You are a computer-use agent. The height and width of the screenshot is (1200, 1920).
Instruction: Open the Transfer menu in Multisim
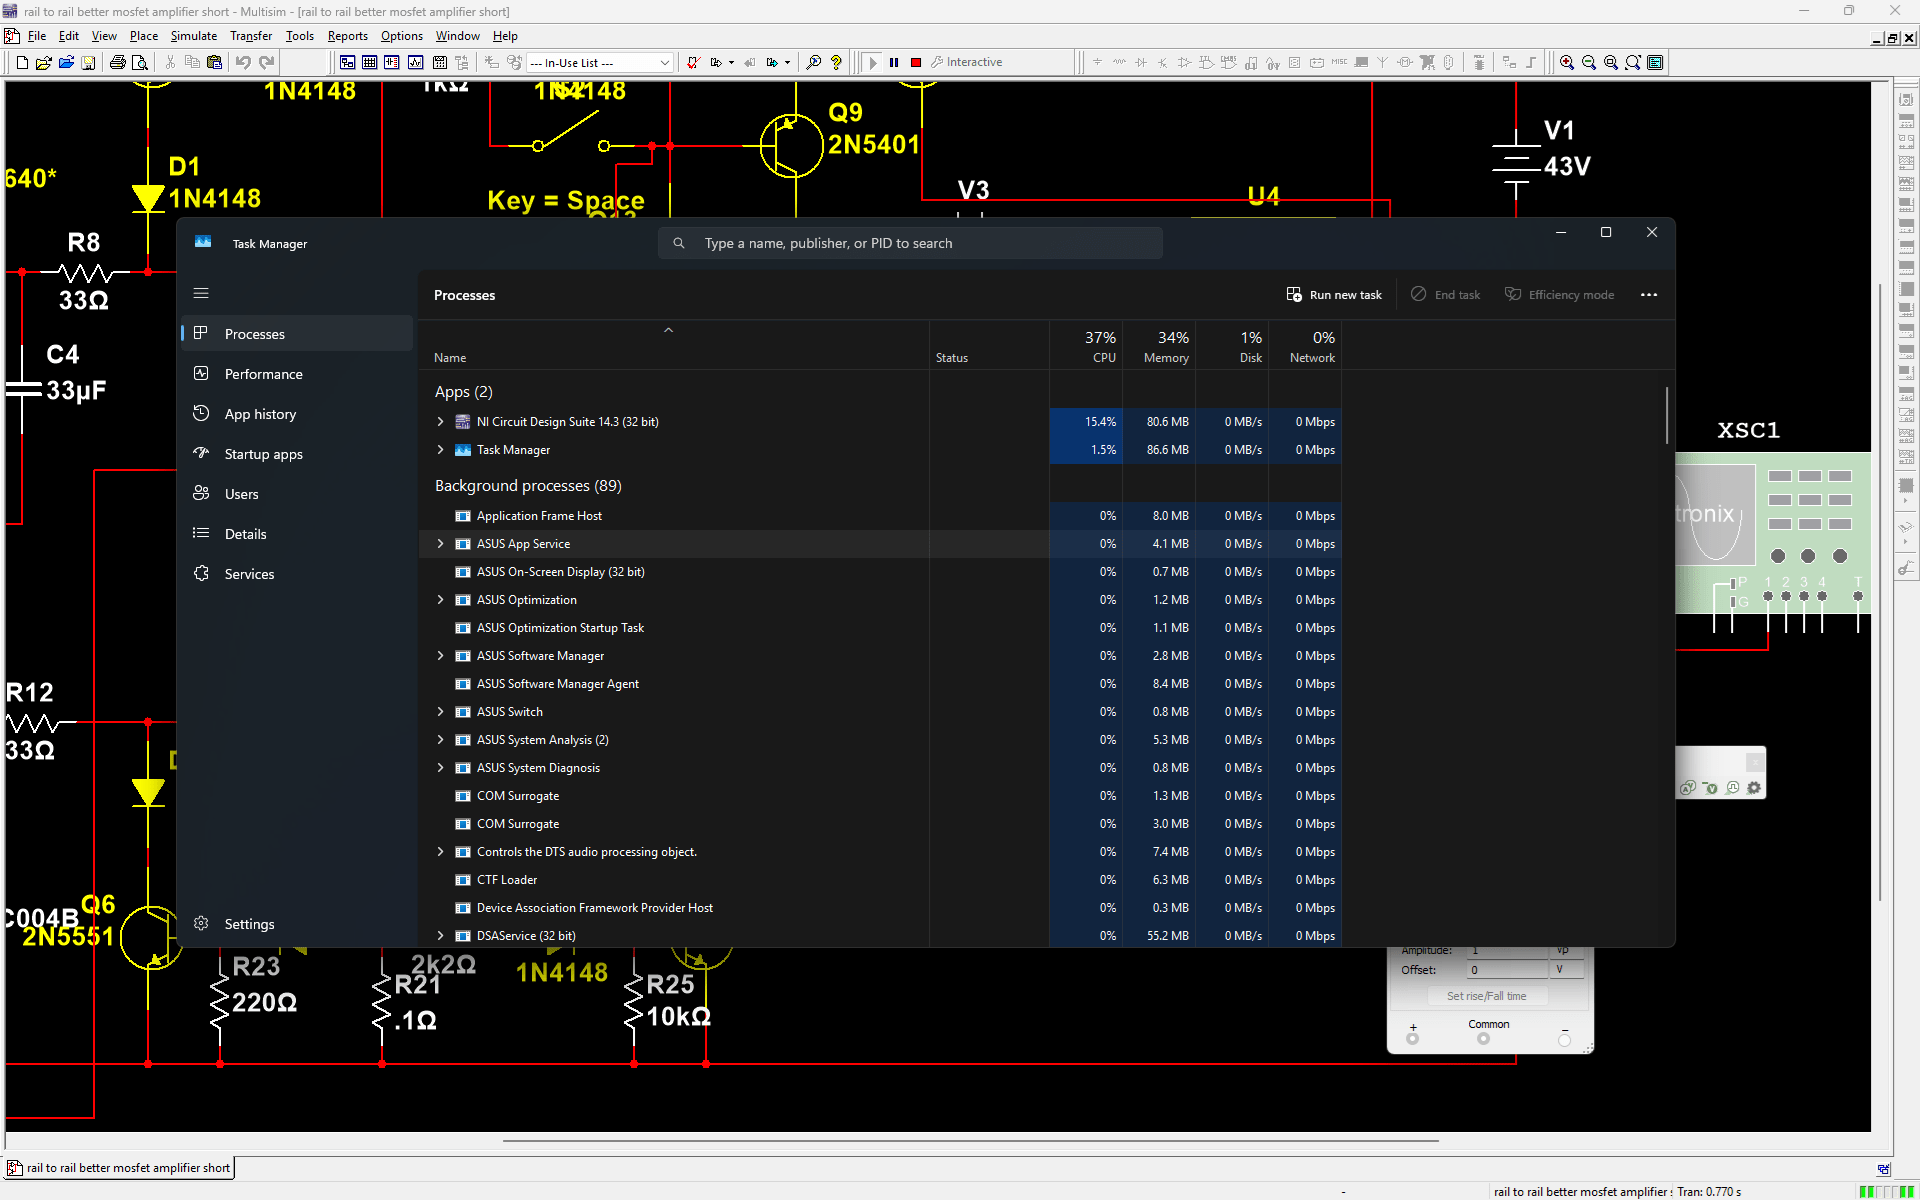coord(251,36)
